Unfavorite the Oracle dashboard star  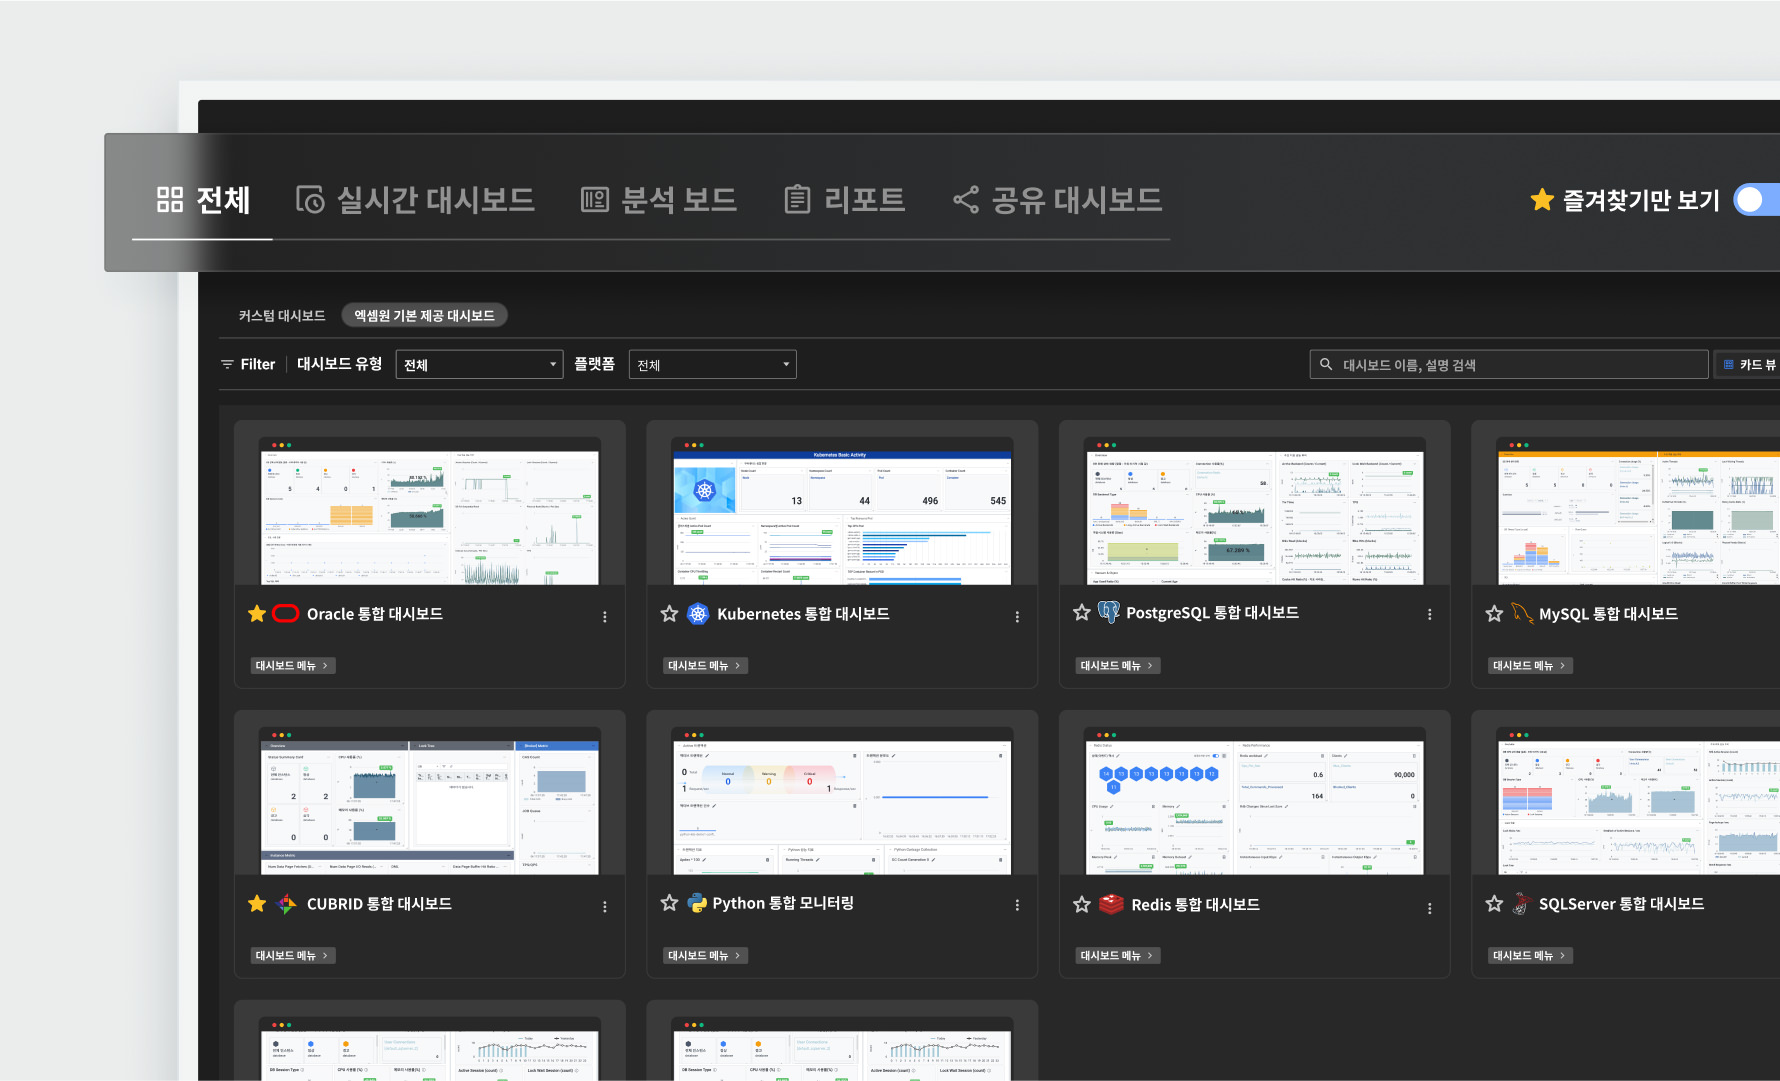pos(257,614)
